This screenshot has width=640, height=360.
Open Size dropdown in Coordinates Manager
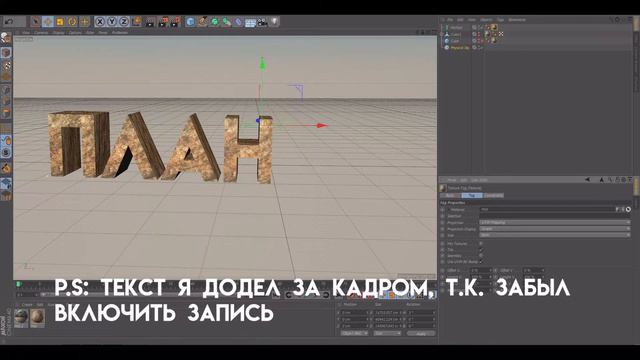(x=387, y=333)
